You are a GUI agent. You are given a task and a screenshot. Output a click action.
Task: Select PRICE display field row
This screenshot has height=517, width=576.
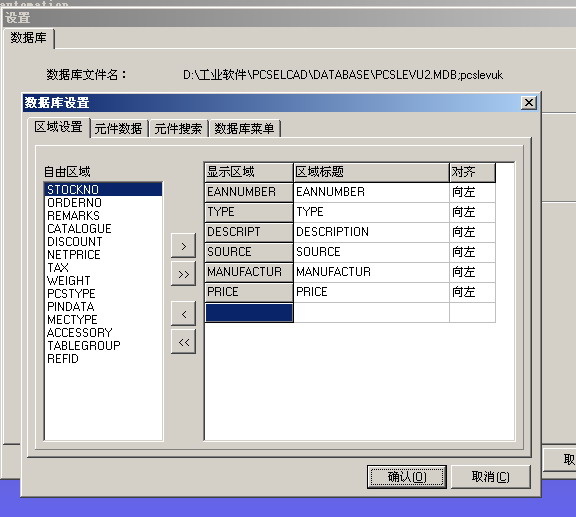coord(249,292)
